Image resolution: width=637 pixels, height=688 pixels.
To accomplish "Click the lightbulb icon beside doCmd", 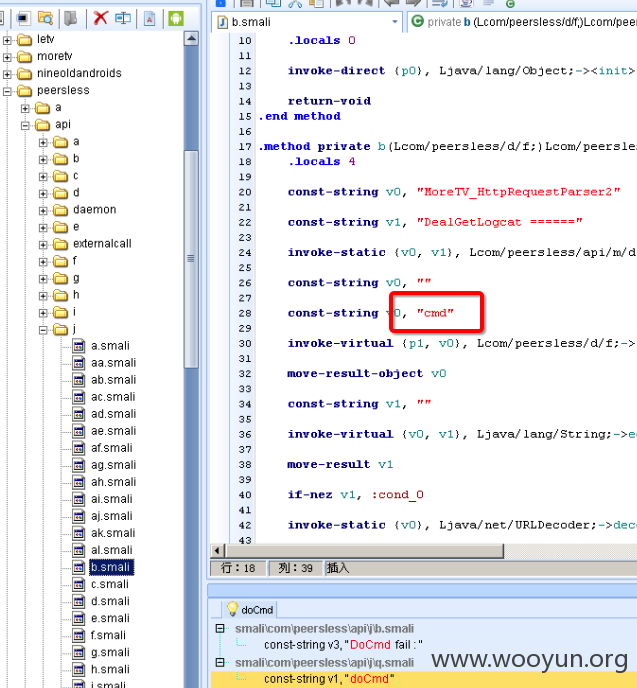I will 232,609.
